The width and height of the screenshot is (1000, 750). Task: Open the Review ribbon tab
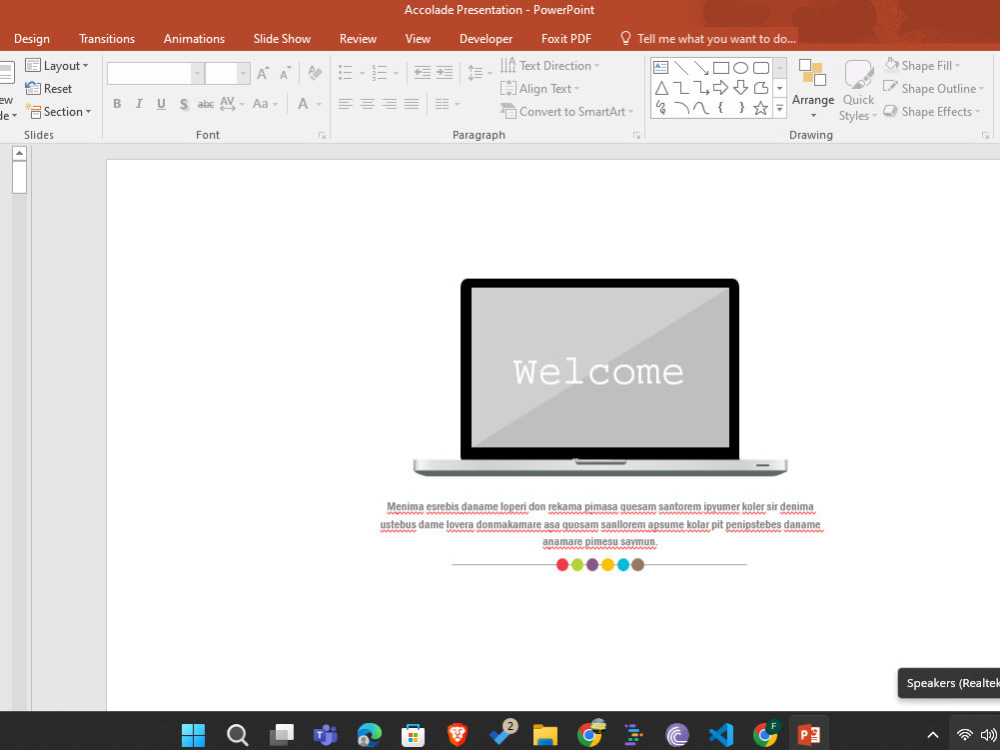click(357, 38)
